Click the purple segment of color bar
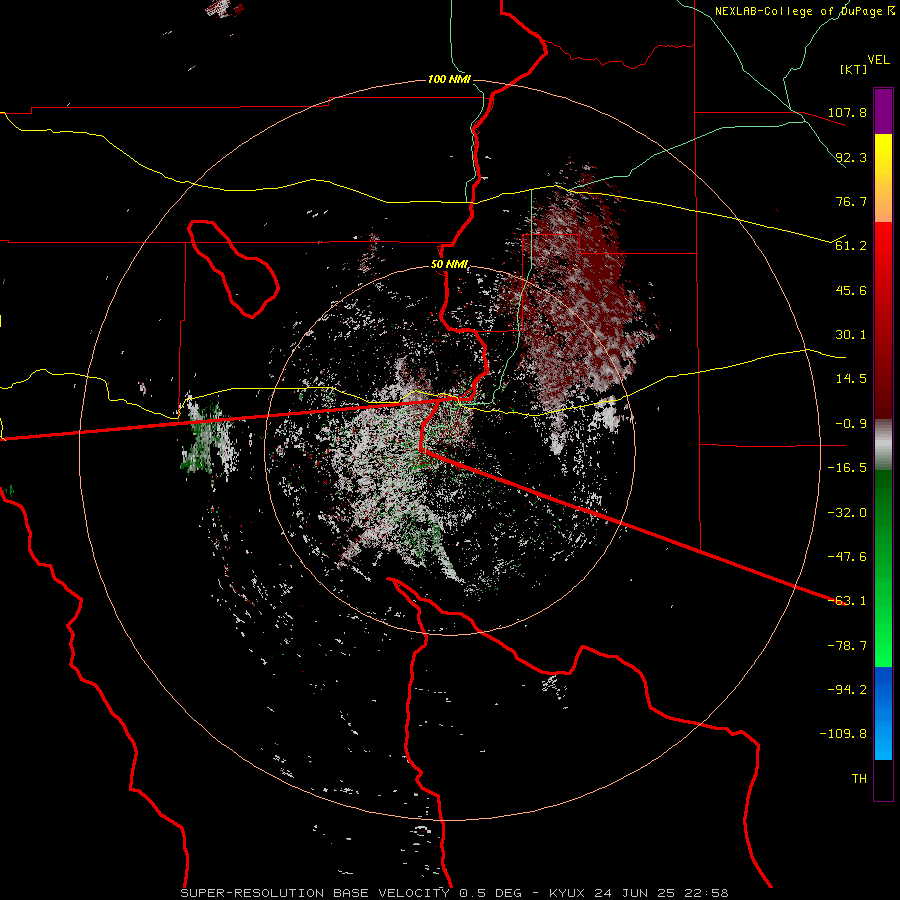The height and width of the screenshot is (900, 900). click(x=883, y=111)
